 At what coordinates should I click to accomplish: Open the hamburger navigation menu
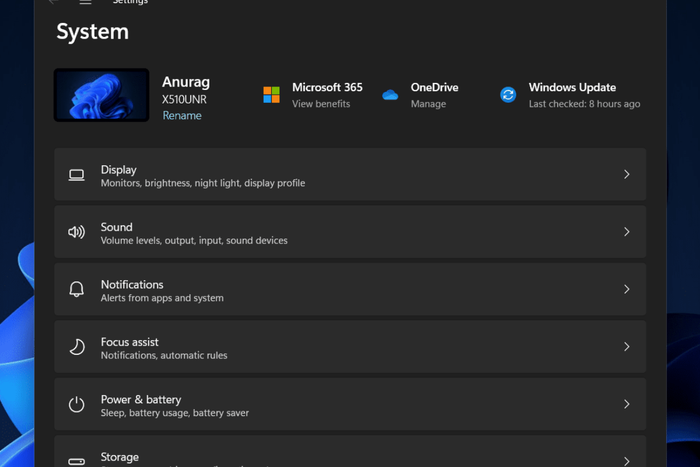point(85,2)
